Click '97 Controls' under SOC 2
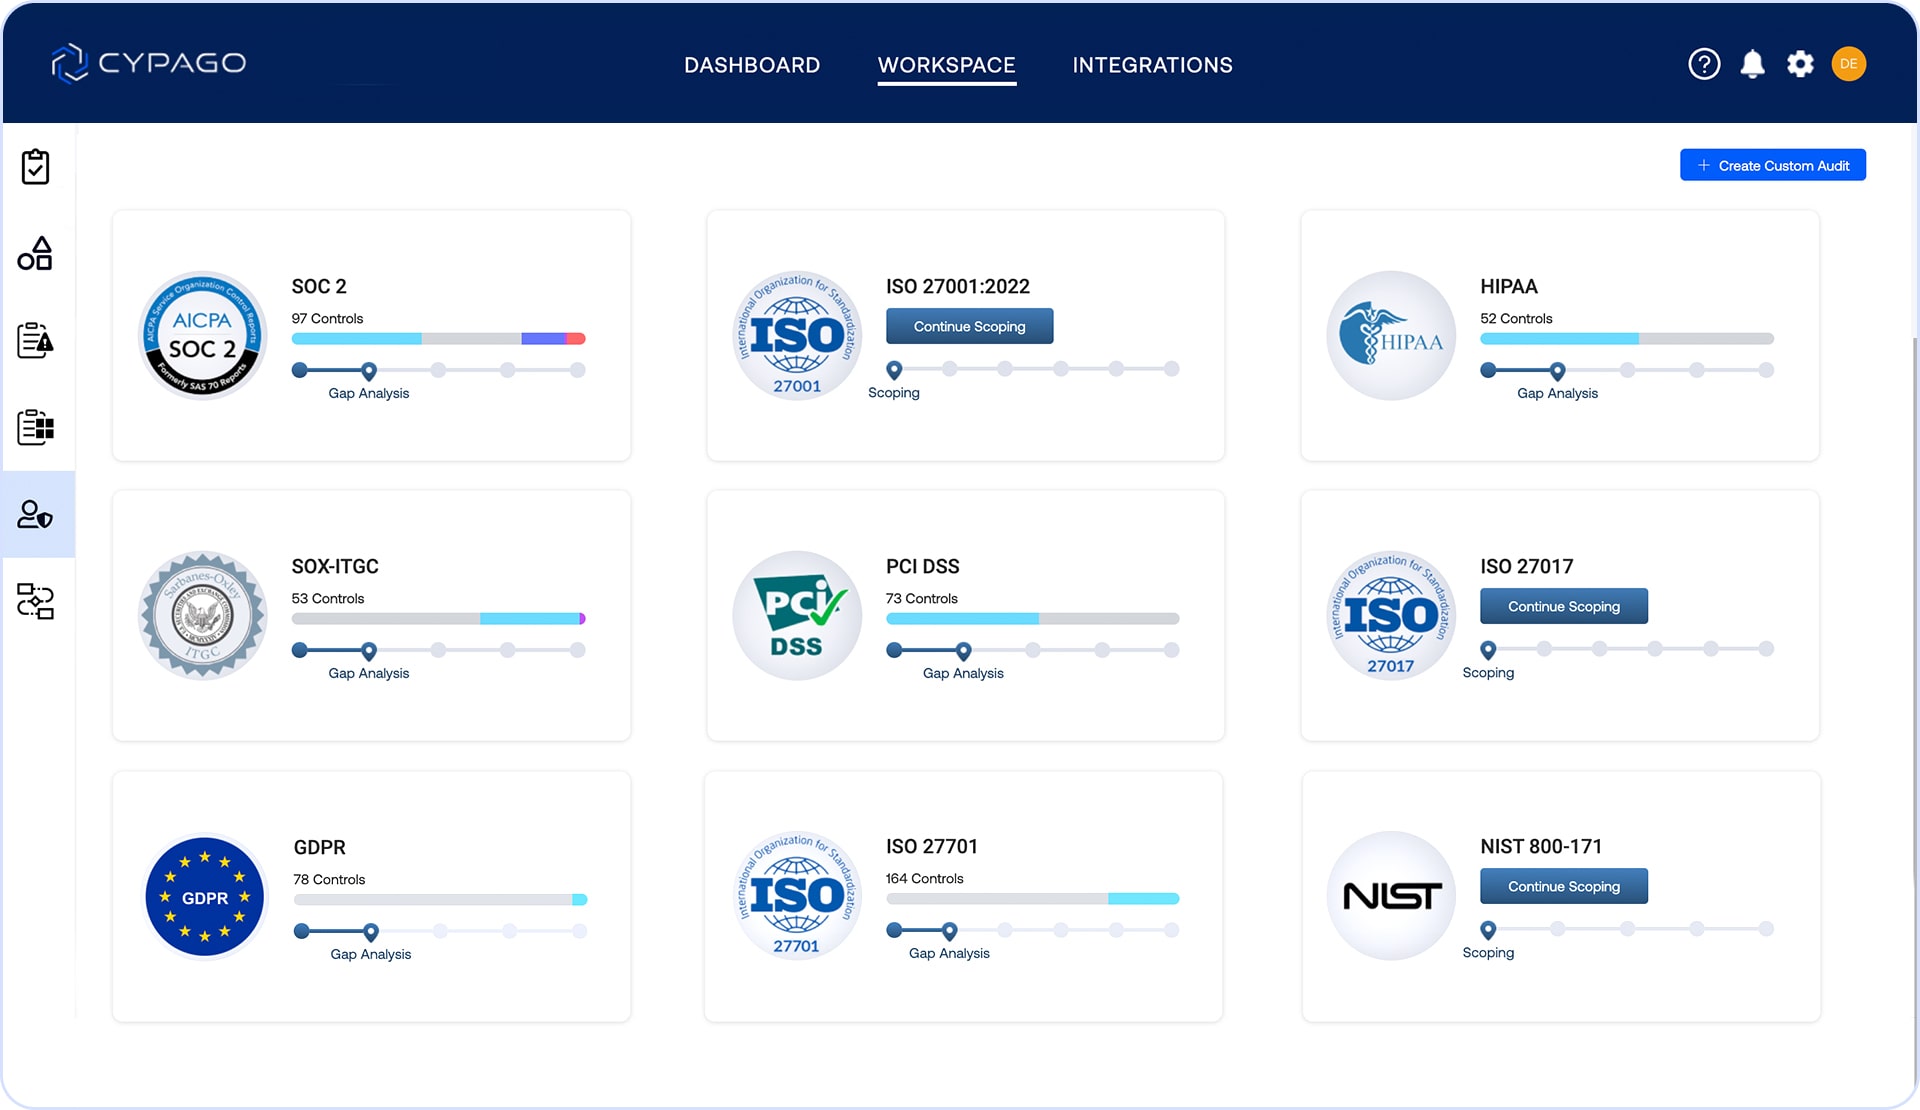The height and width of the screenshot is (1110, 1920). coord(327,318)
